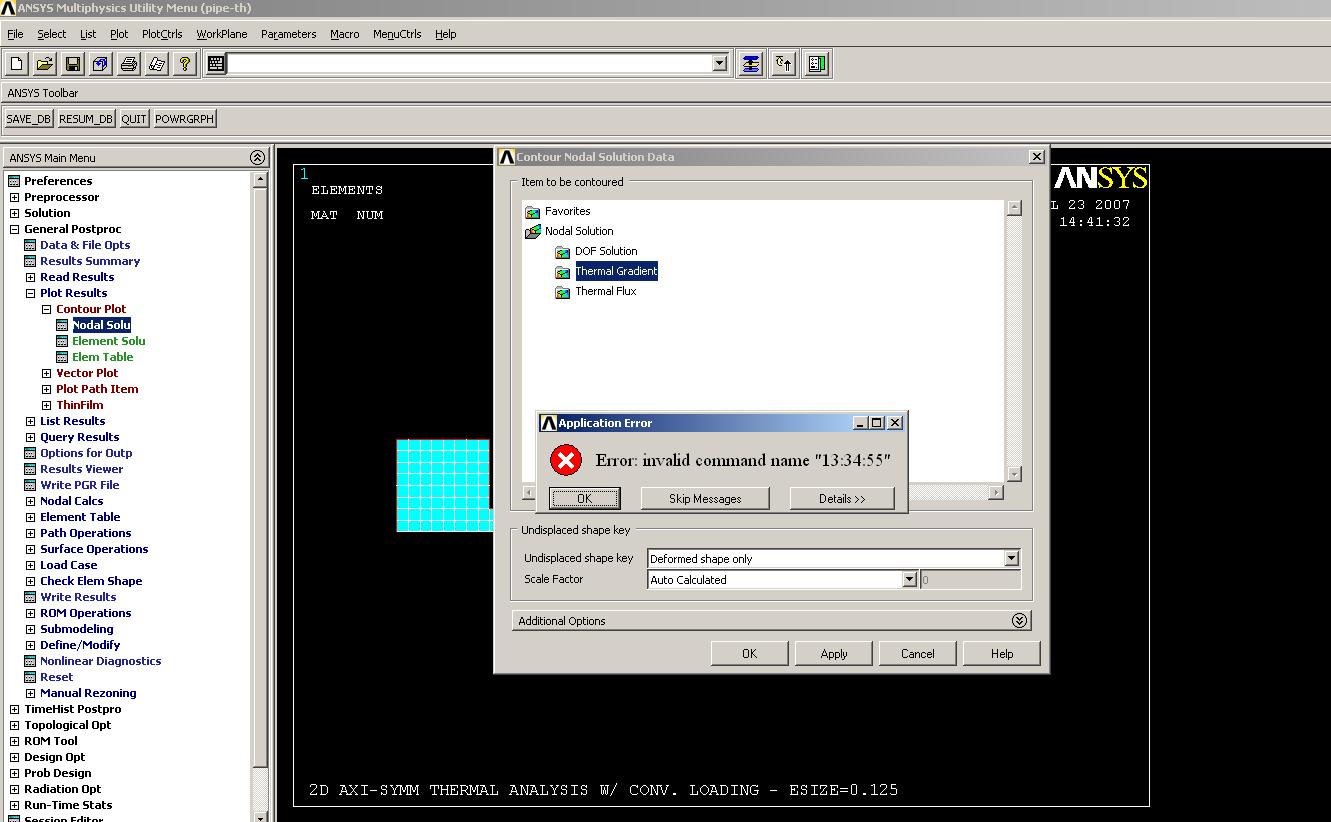Open the MenuCtrls menu
This screenshot has height=822, width=1331.
tap(397, 34)
